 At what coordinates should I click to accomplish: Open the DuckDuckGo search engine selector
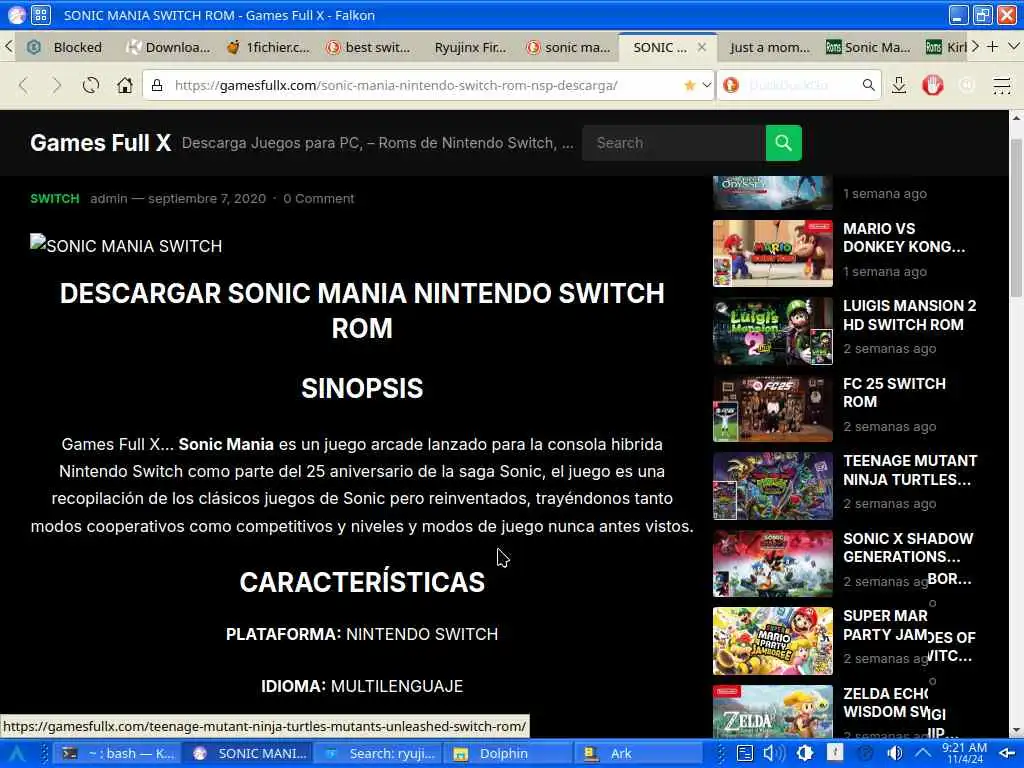pyautogui.click(x=731, y=86)
